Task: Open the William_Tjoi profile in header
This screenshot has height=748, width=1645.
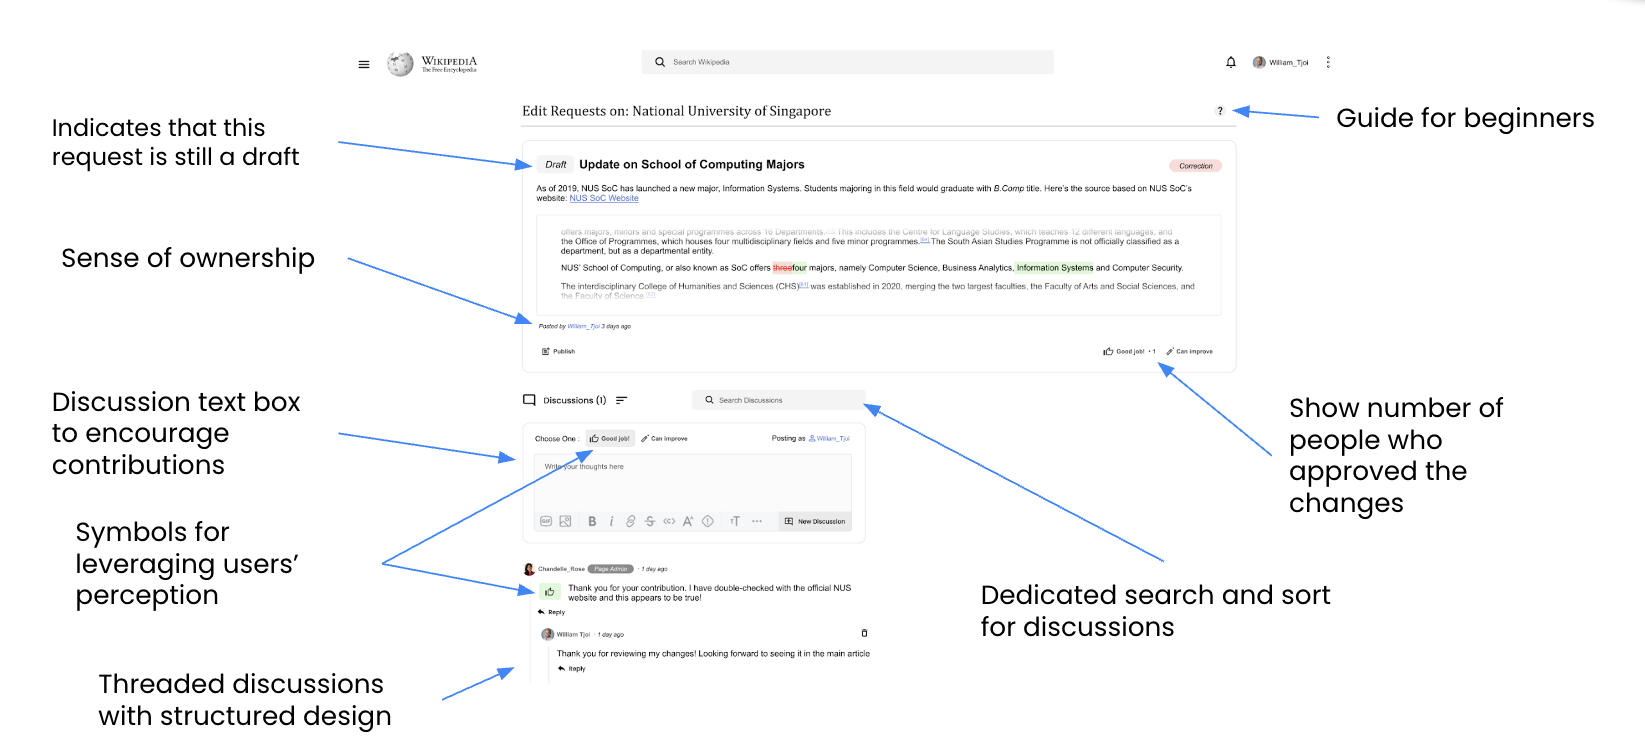Action: click(1281, 62)
